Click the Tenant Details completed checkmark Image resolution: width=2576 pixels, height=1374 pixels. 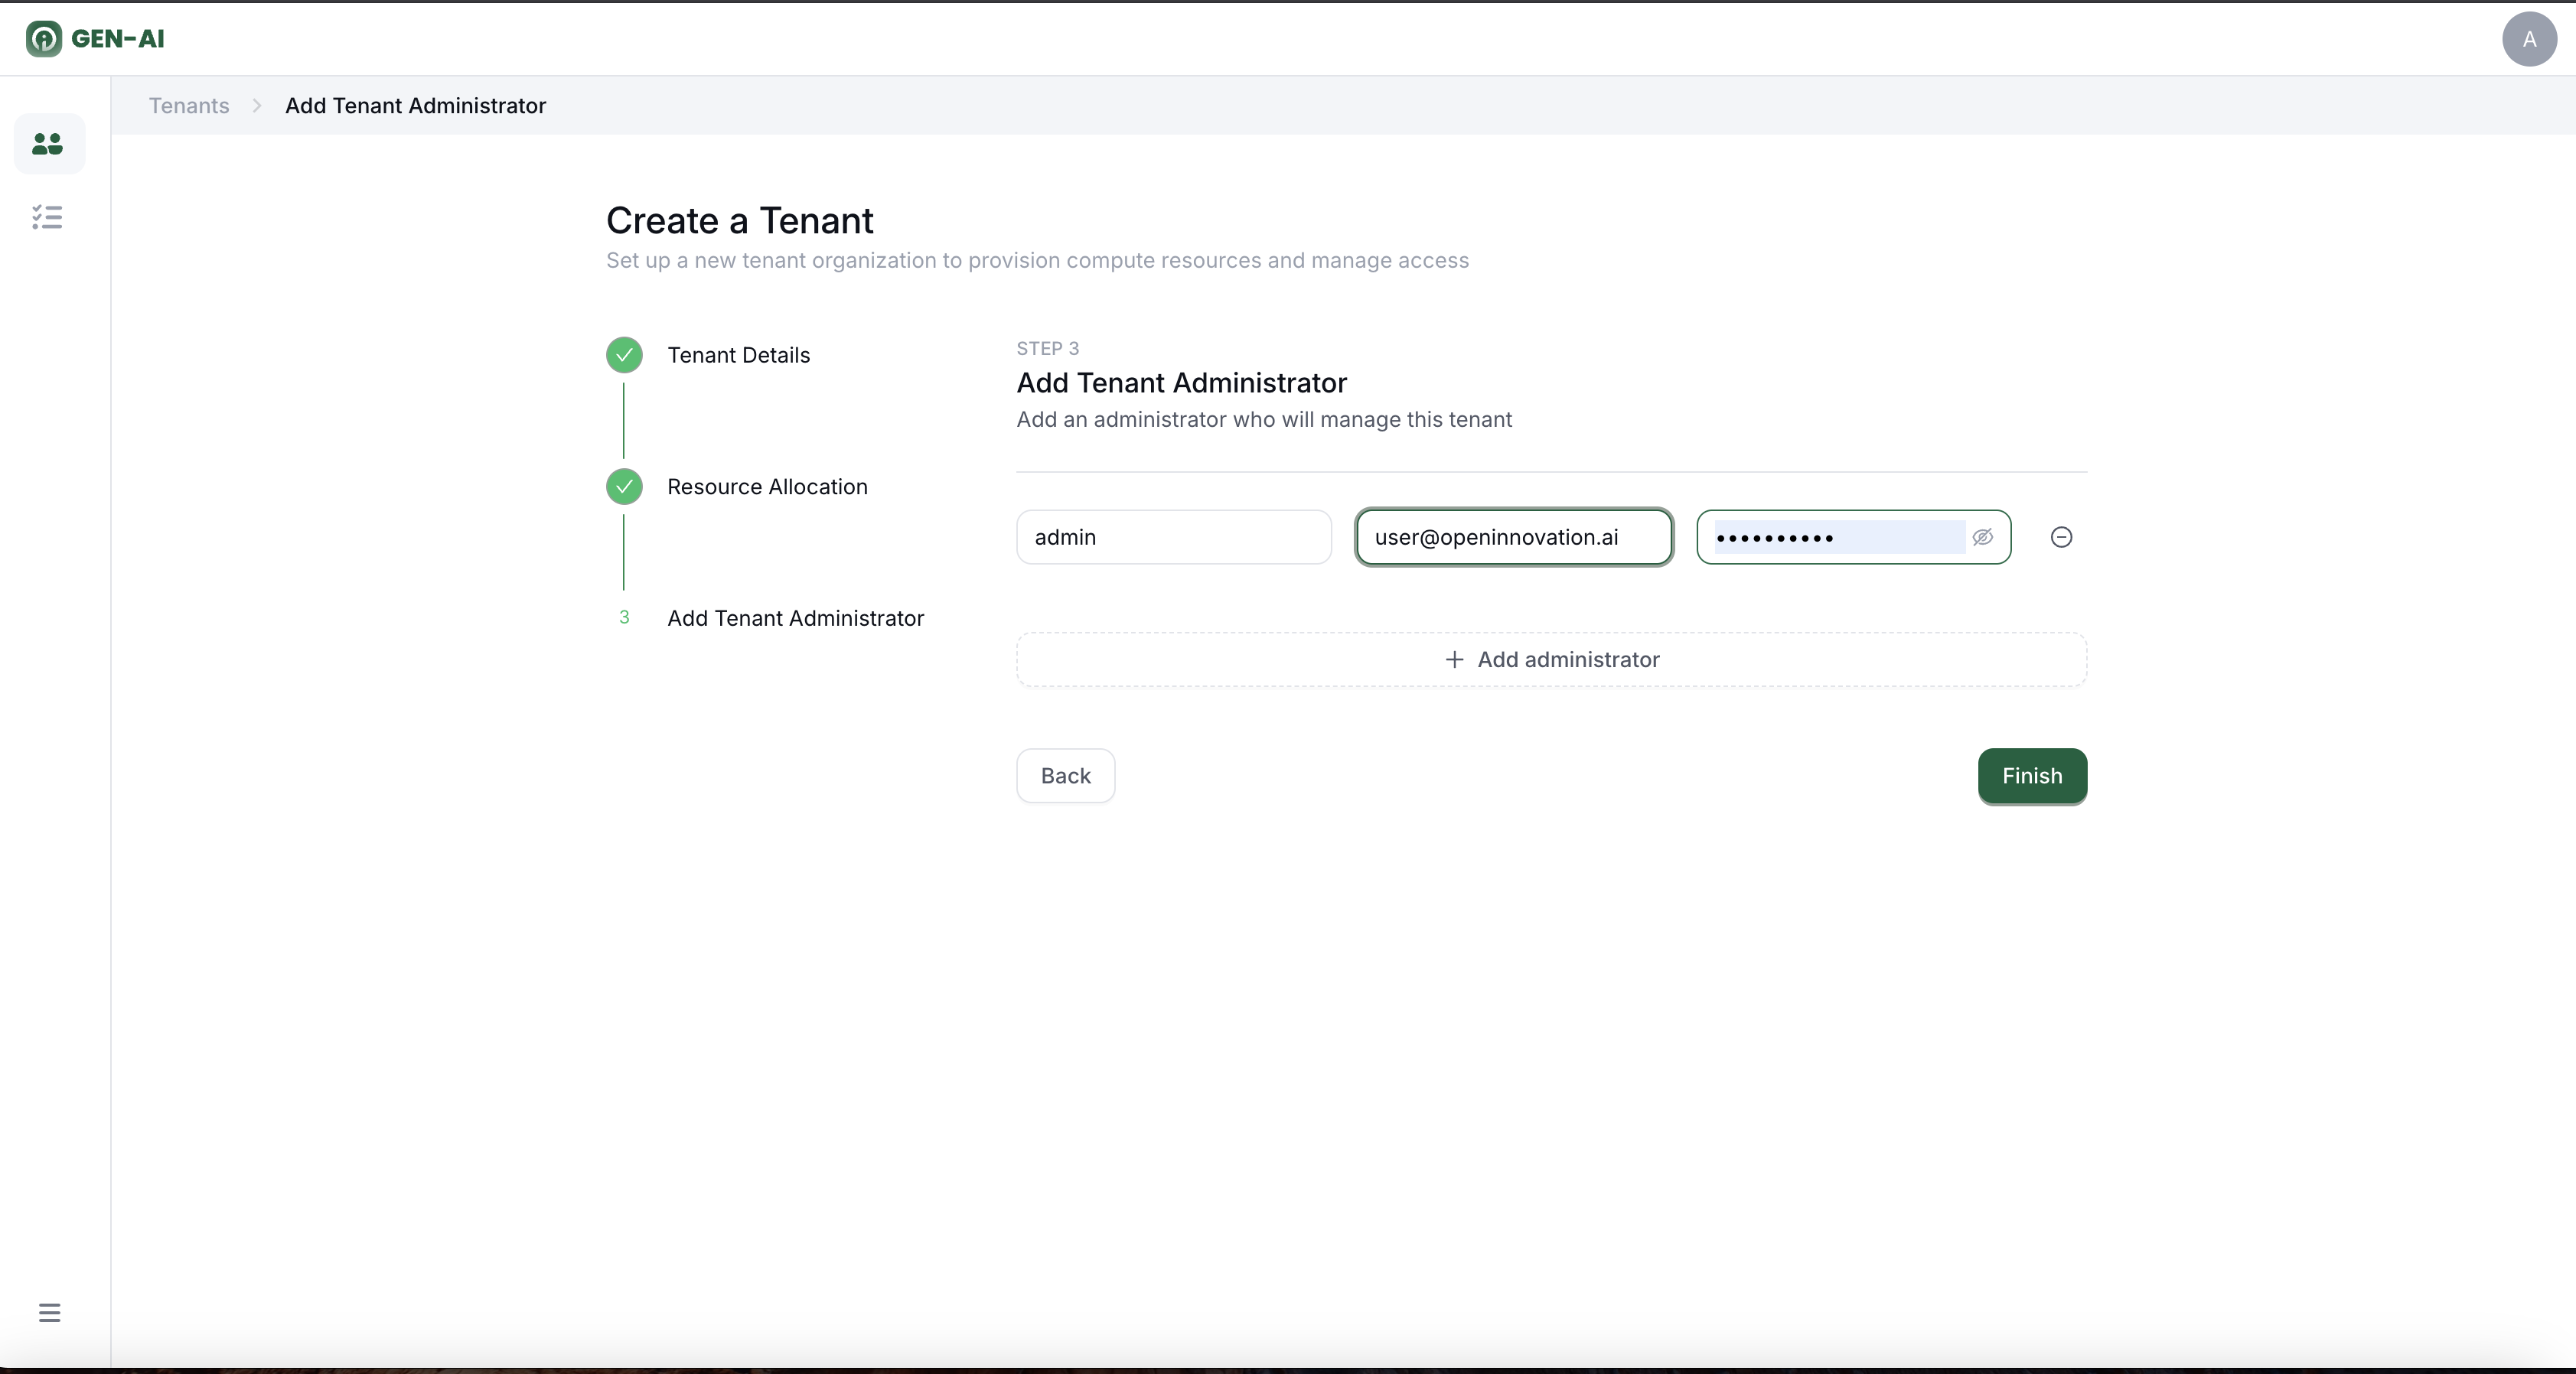pyautogui.click(x=624, y=355)
